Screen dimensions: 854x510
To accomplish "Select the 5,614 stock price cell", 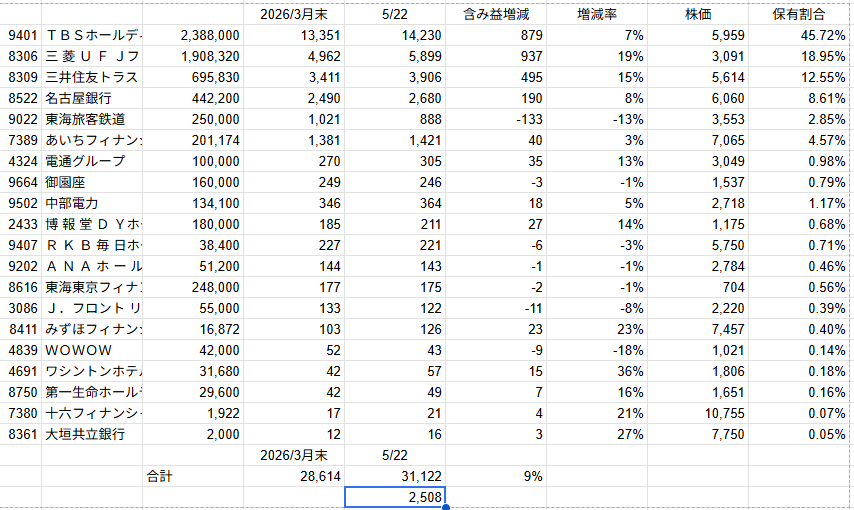I will point(698,77).
